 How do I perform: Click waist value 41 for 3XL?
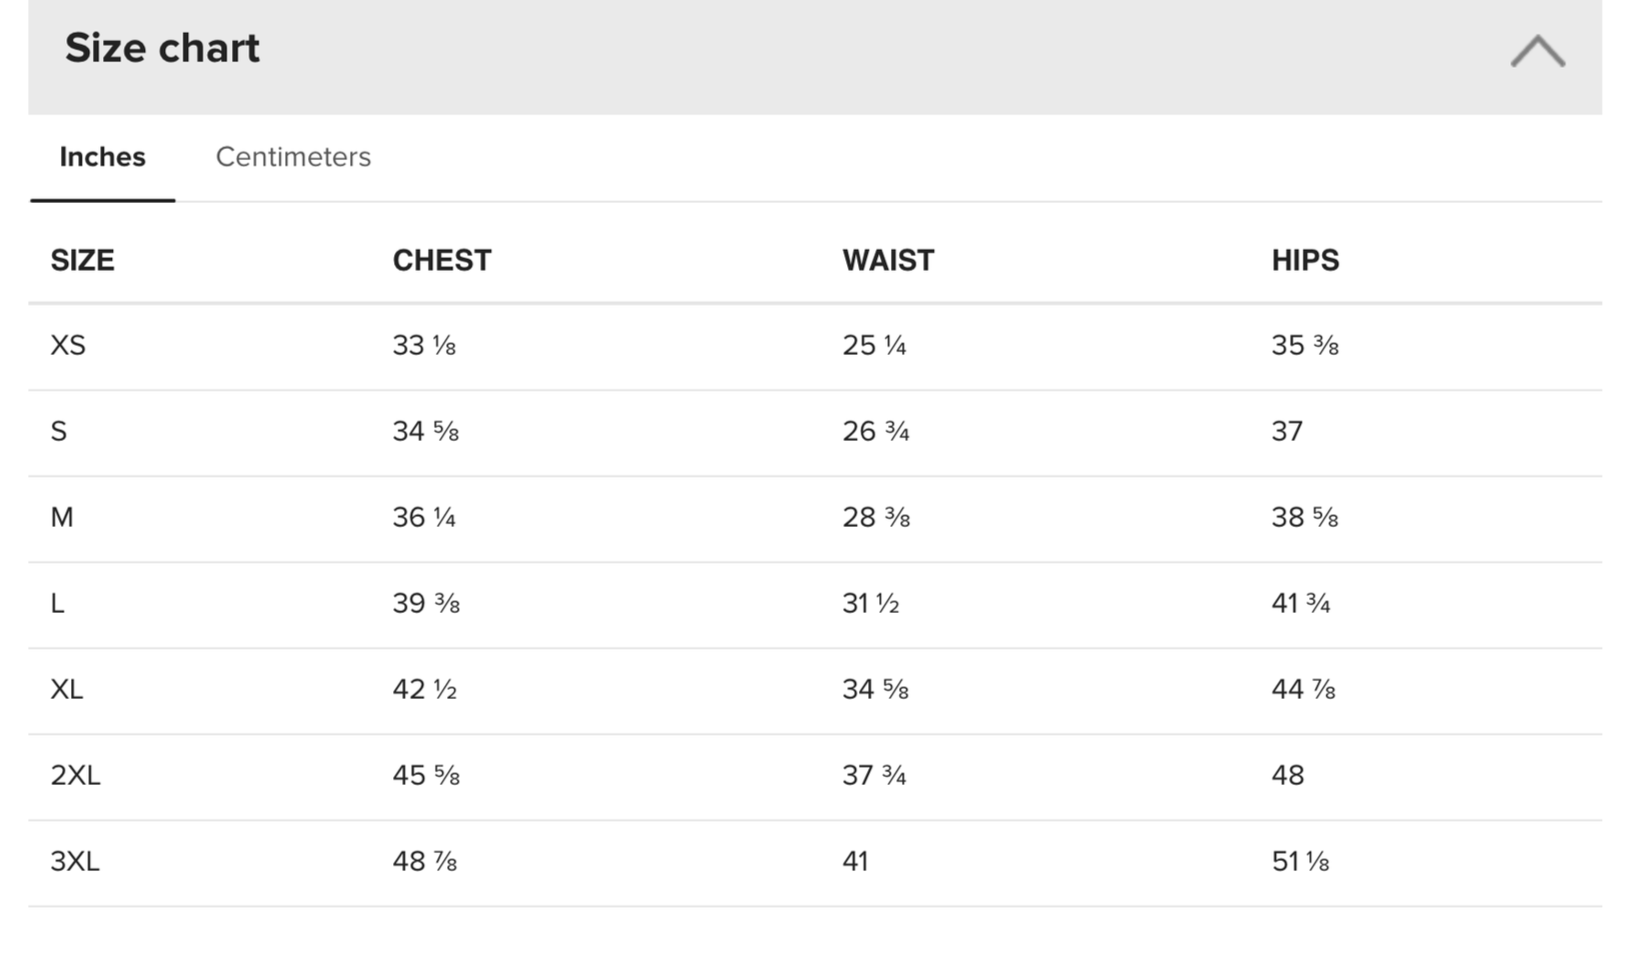point(855,862)
